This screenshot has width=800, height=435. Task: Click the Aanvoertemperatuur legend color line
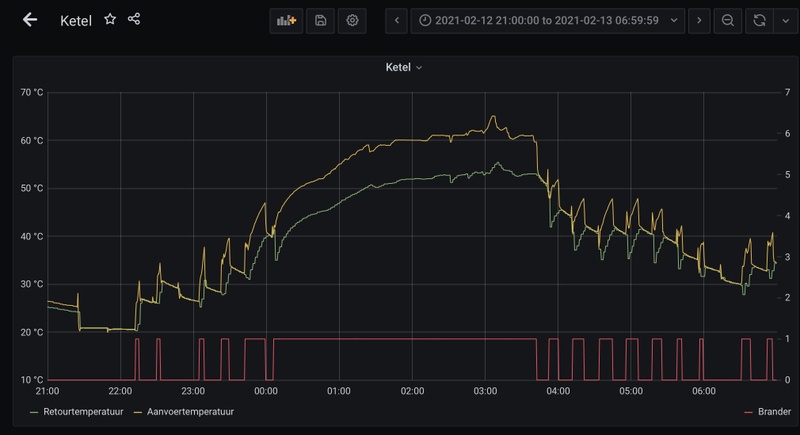tap(138, 412)
